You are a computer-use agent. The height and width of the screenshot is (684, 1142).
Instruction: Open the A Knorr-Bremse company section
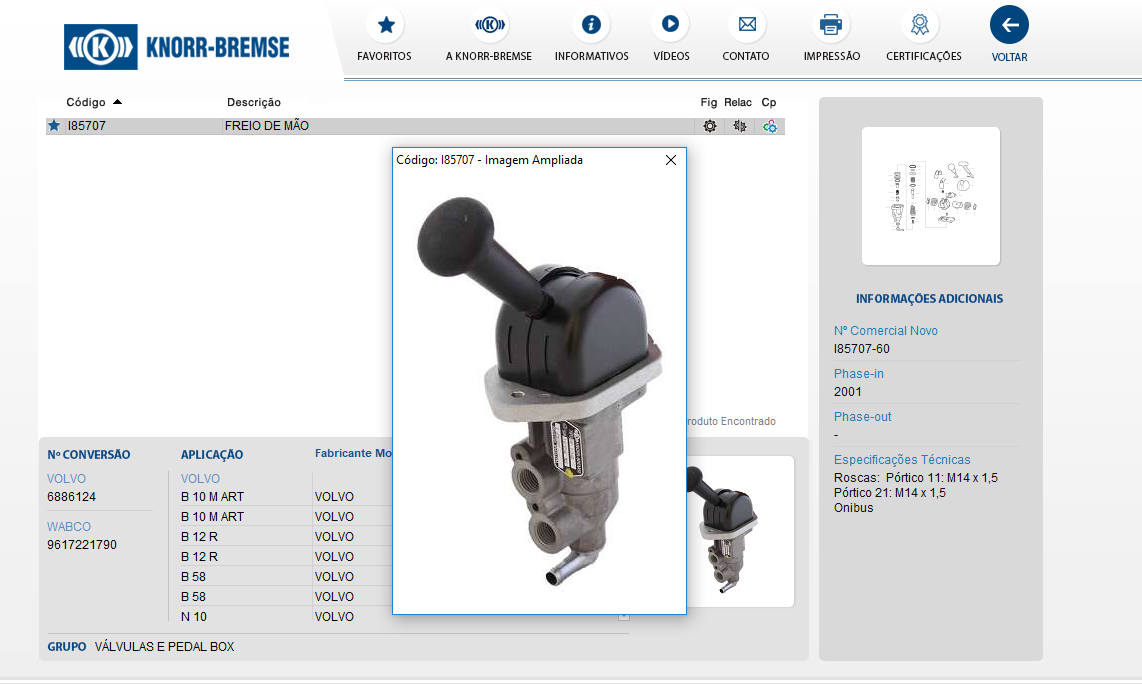489,25
